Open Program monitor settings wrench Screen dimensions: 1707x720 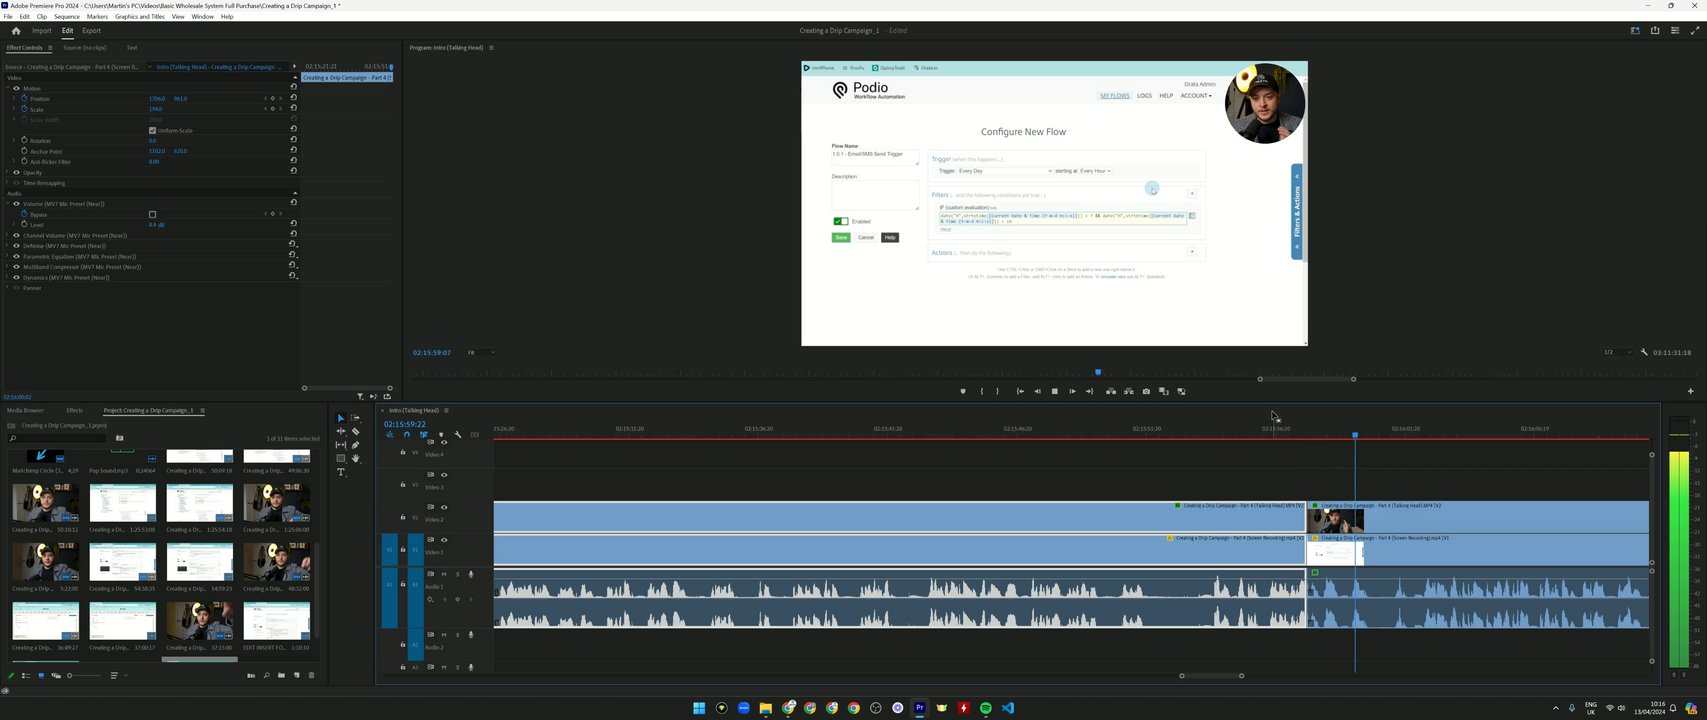1644,352
